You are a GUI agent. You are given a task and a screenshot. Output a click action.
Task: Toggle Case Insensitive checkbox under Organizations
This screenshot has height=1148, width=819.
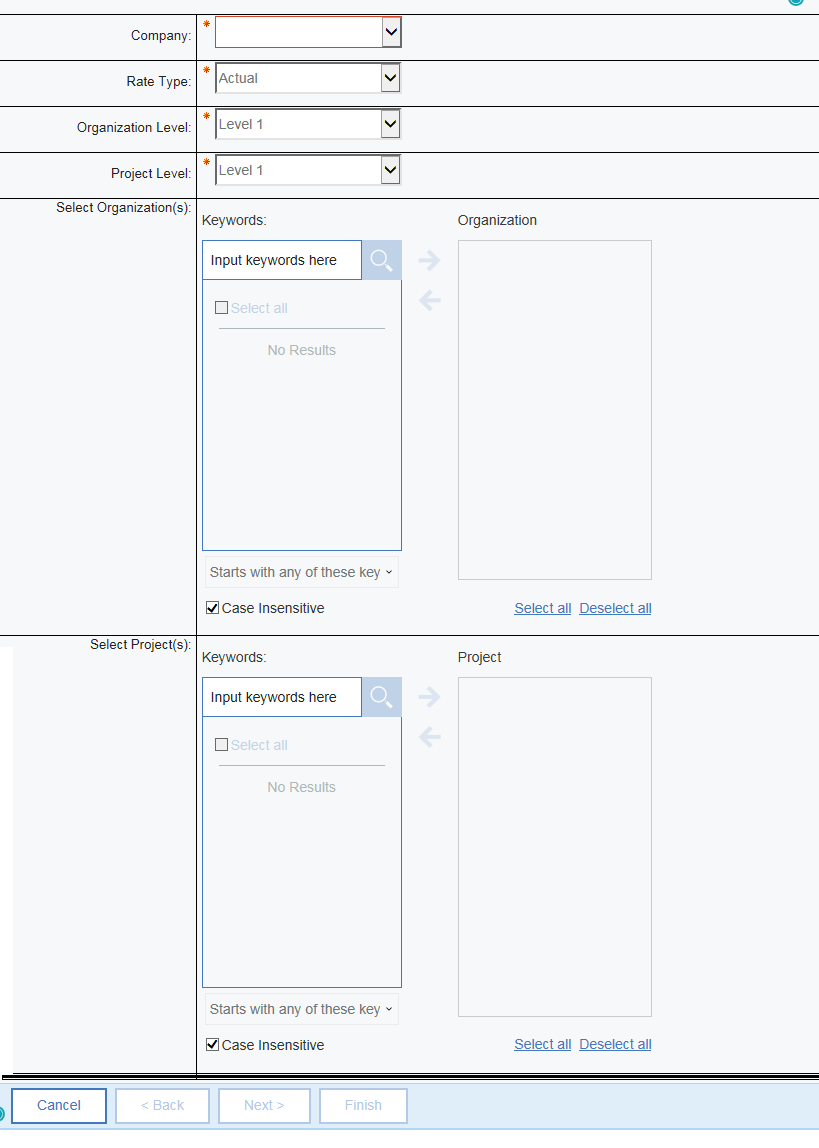coord(212,608)
